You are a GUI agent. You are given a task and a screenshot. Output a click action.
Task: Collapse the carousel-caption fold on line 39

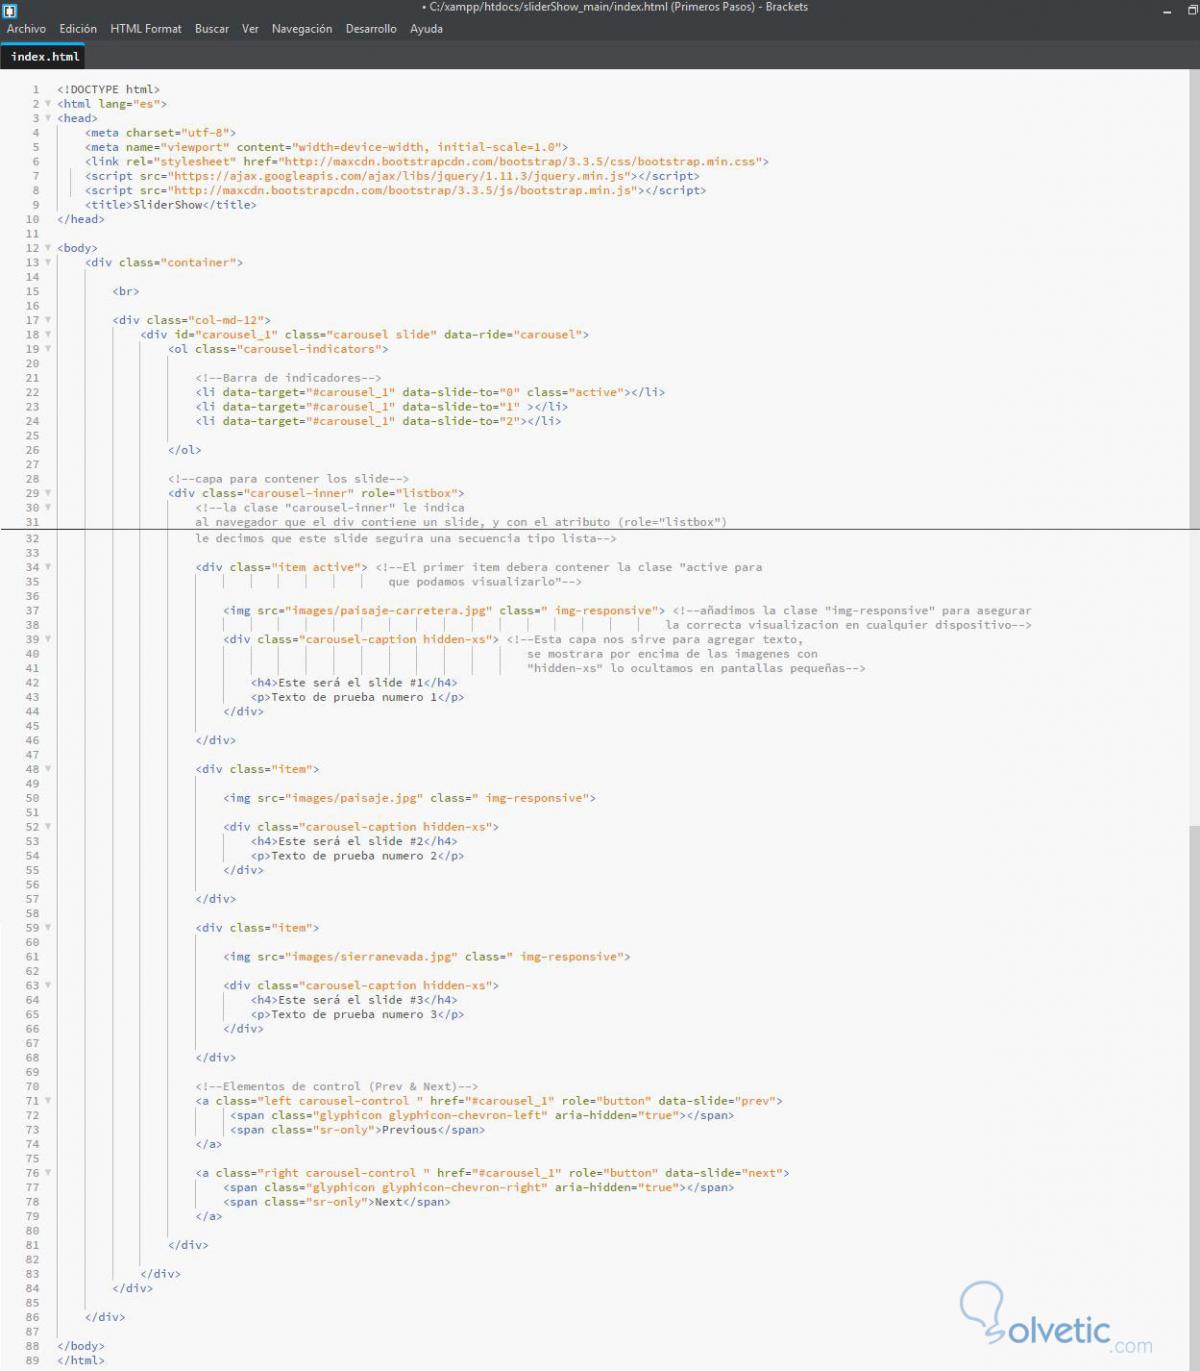[48, 639]
